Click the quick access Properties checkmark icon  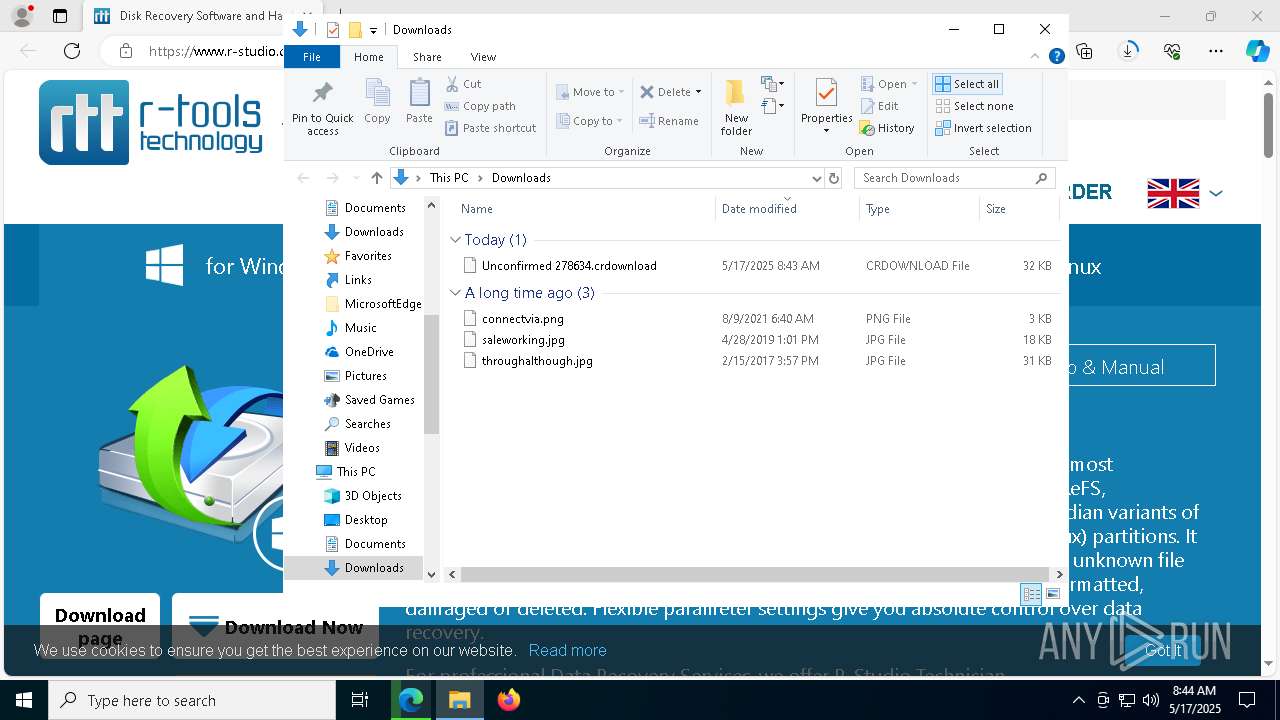[333, 30]
